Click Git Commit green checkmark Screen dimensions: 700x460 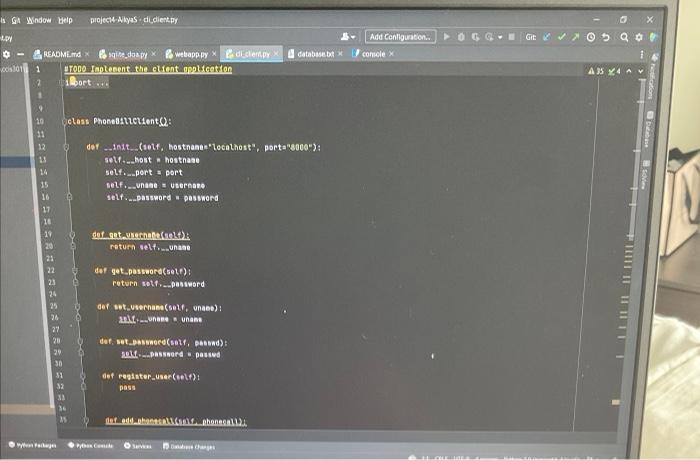coord(561,37)
